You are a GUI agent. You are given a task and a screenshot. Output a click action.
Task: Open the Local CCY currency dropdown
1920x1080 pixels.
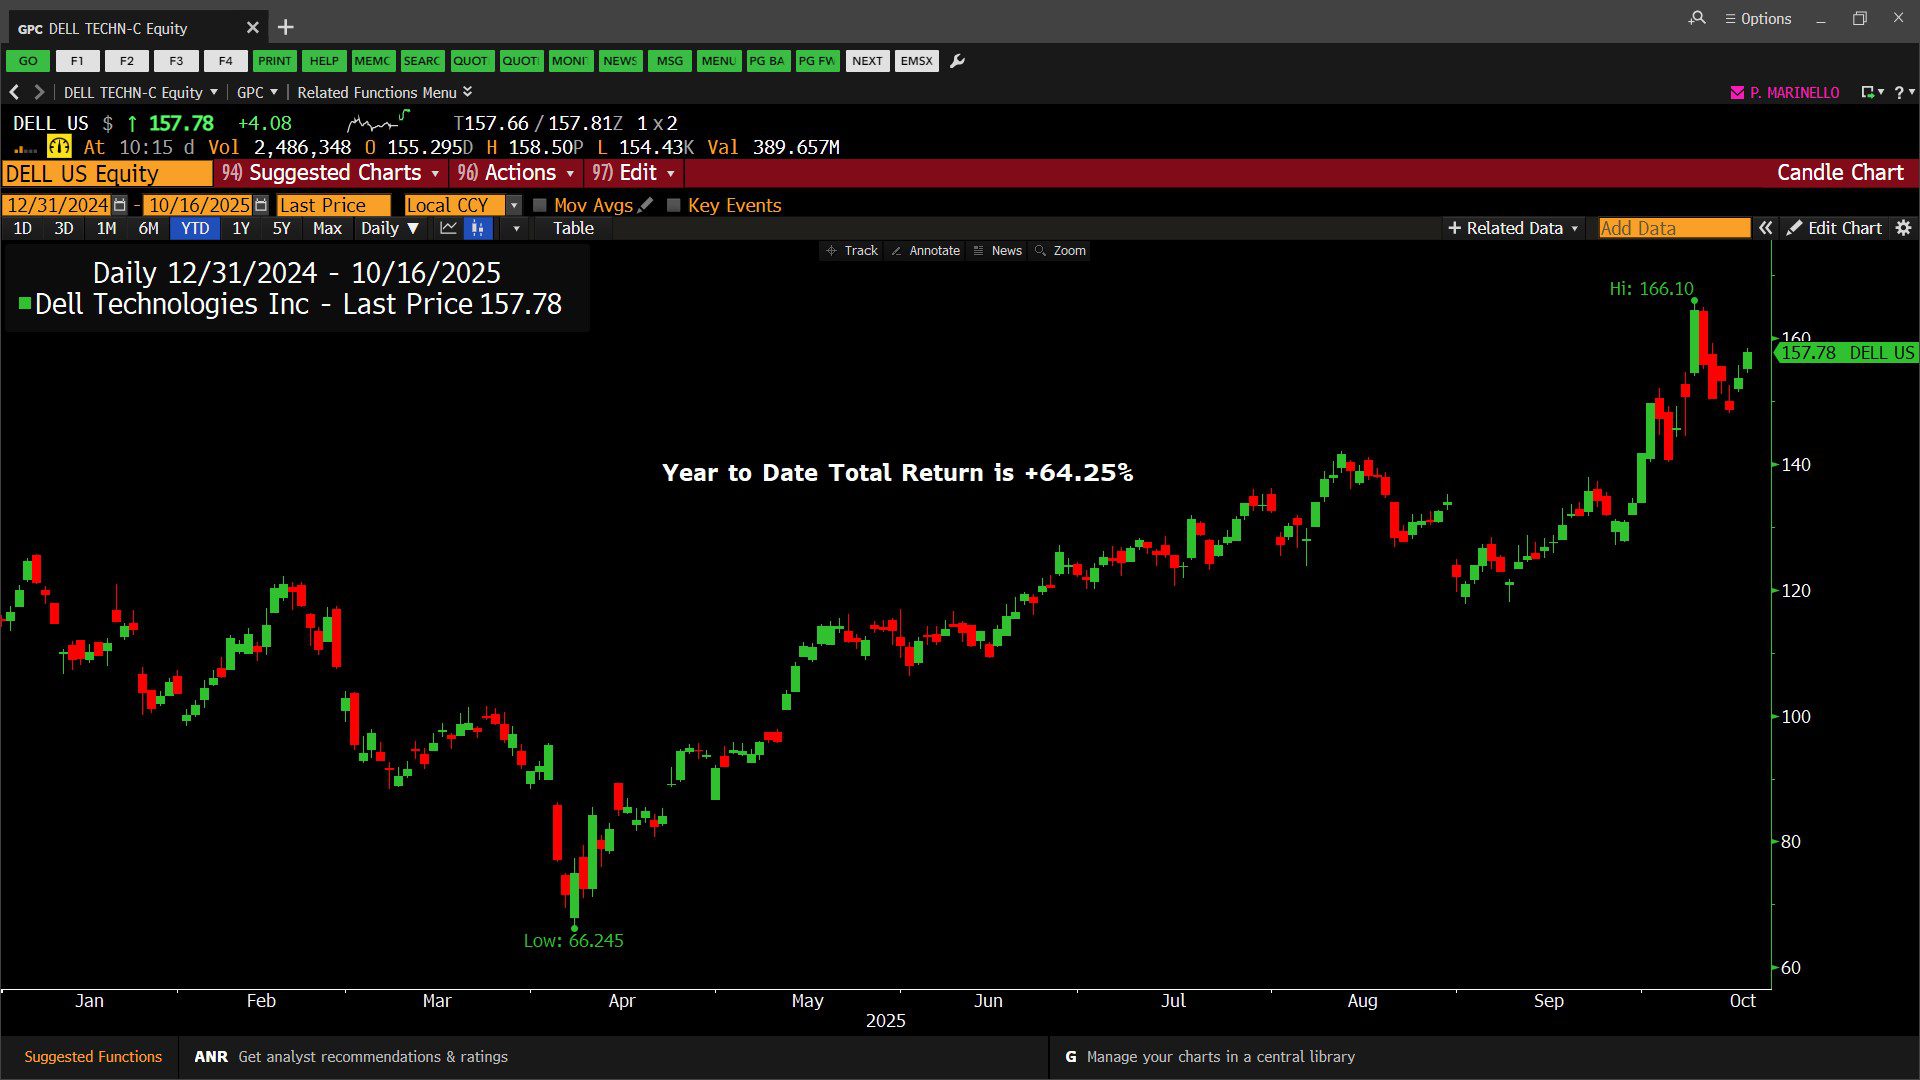pyautogui.click(x=514, y=205)
